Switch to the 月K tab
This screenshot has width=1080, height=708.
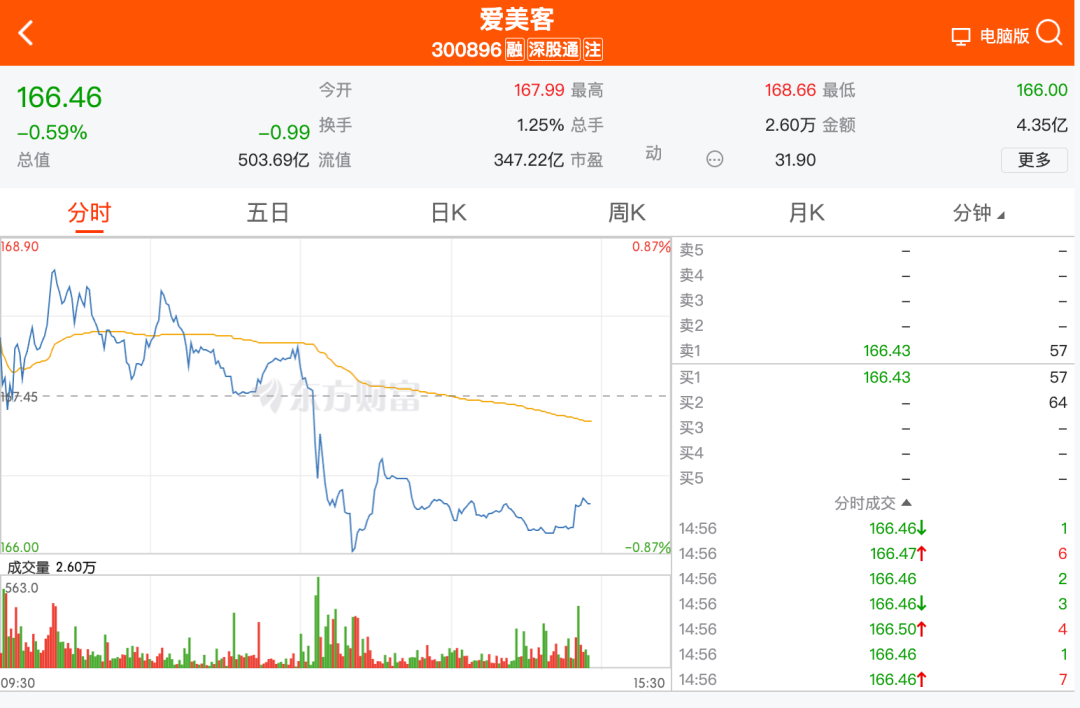(806, 213)
